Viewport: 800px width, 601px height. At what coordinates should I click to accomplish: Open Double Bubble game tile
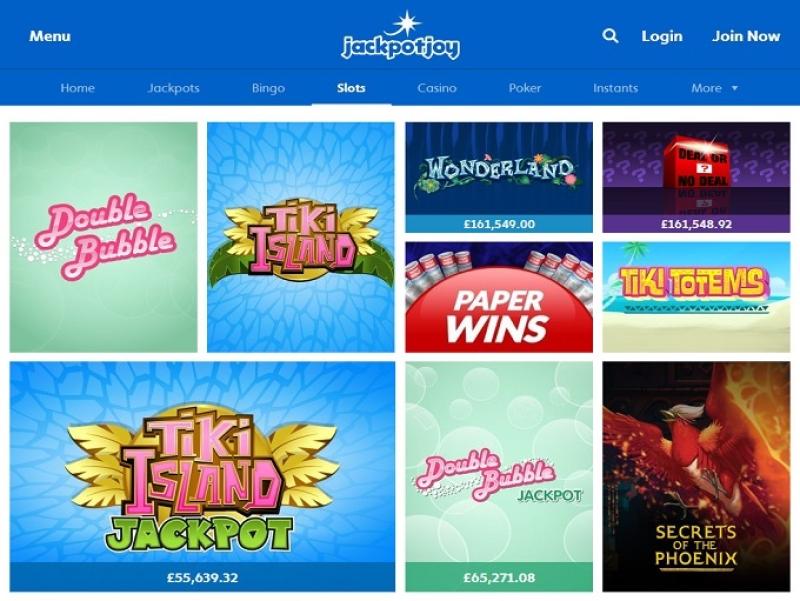[x=104, y=237]
